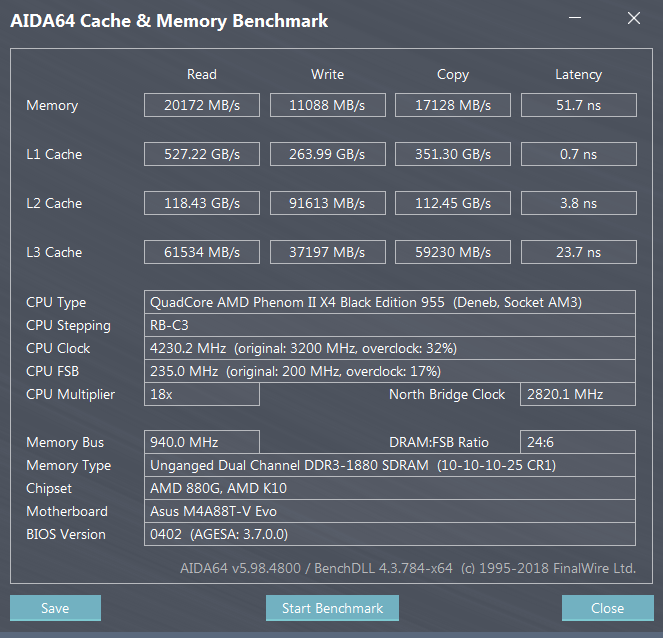This screenshot has height=638, width=663.
Task: Select Memory read value 20172 MB/s
Action: pyautogui.click(x=202, y=105)
